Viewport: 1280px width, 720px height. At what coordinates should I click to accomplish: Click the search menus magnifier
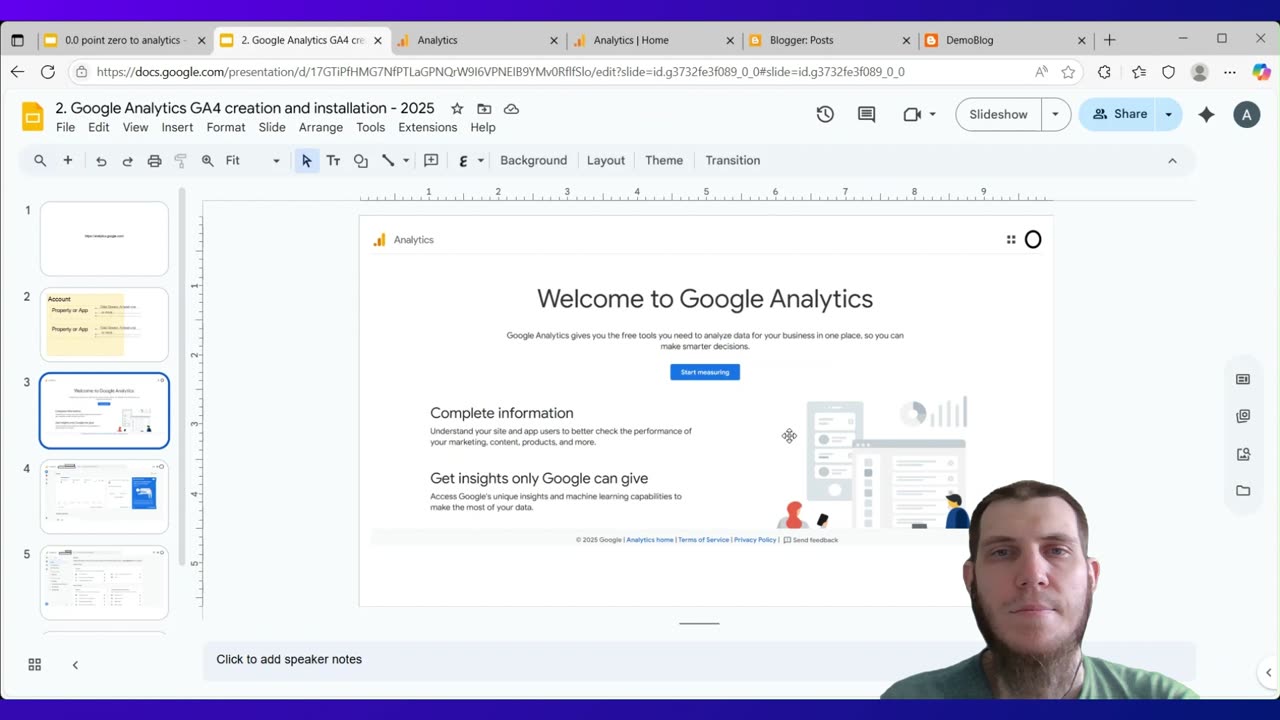point(40,160)
